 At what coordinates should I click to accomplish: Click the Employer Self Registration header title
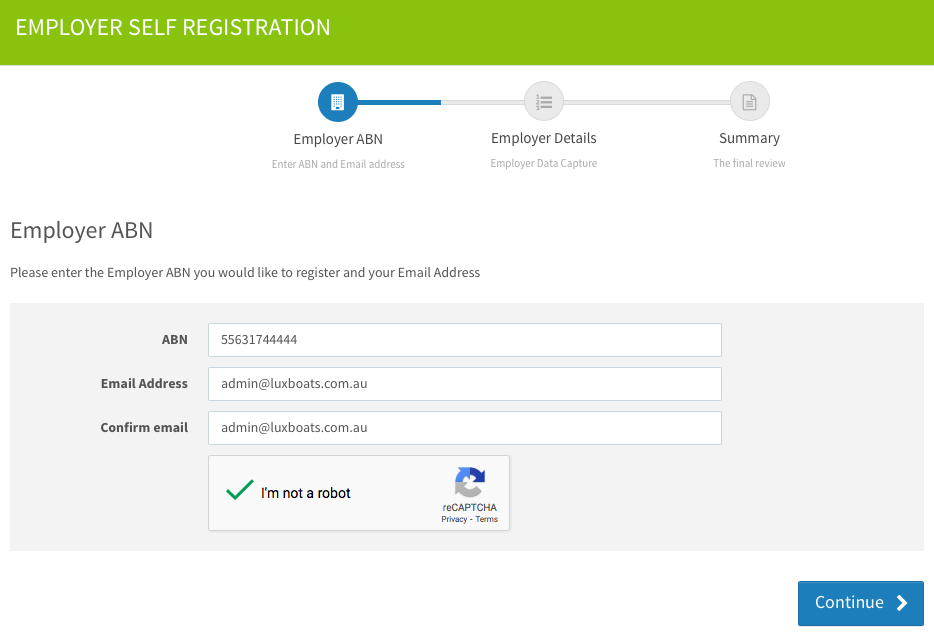pos(173,27)
